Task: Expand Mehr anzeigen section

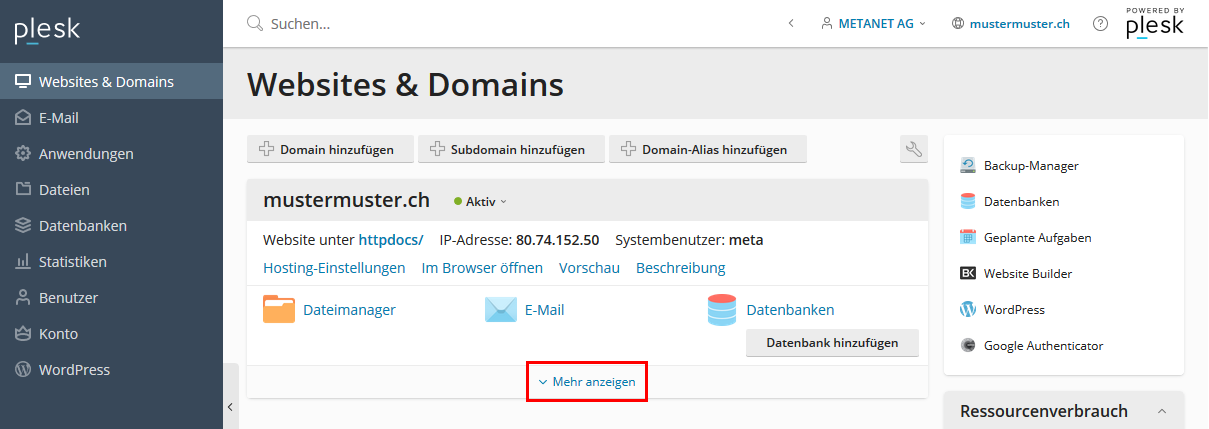Action: (587, 382)
